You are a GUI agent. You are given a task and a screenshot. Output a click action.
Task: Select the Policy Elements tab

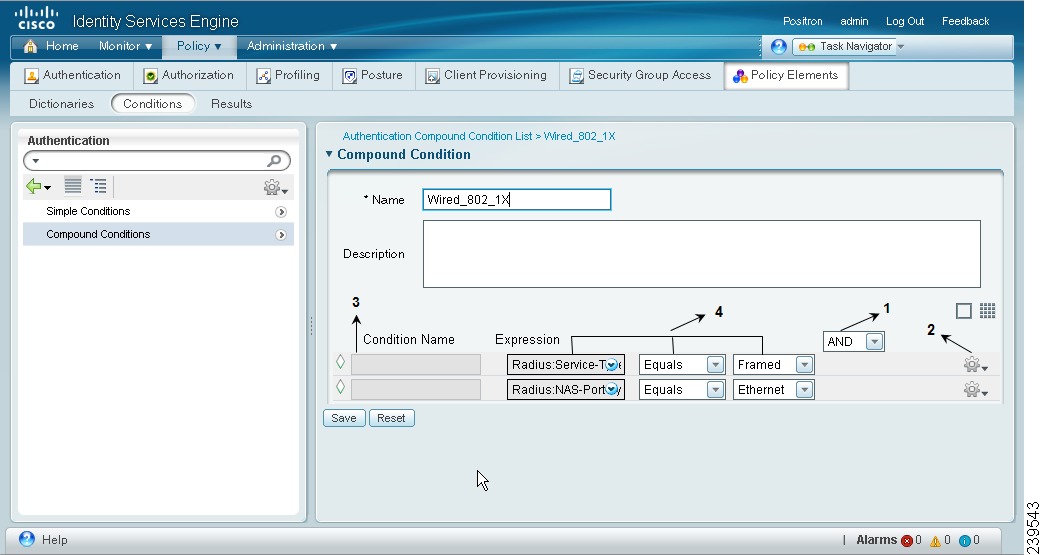tap(786, 75)
